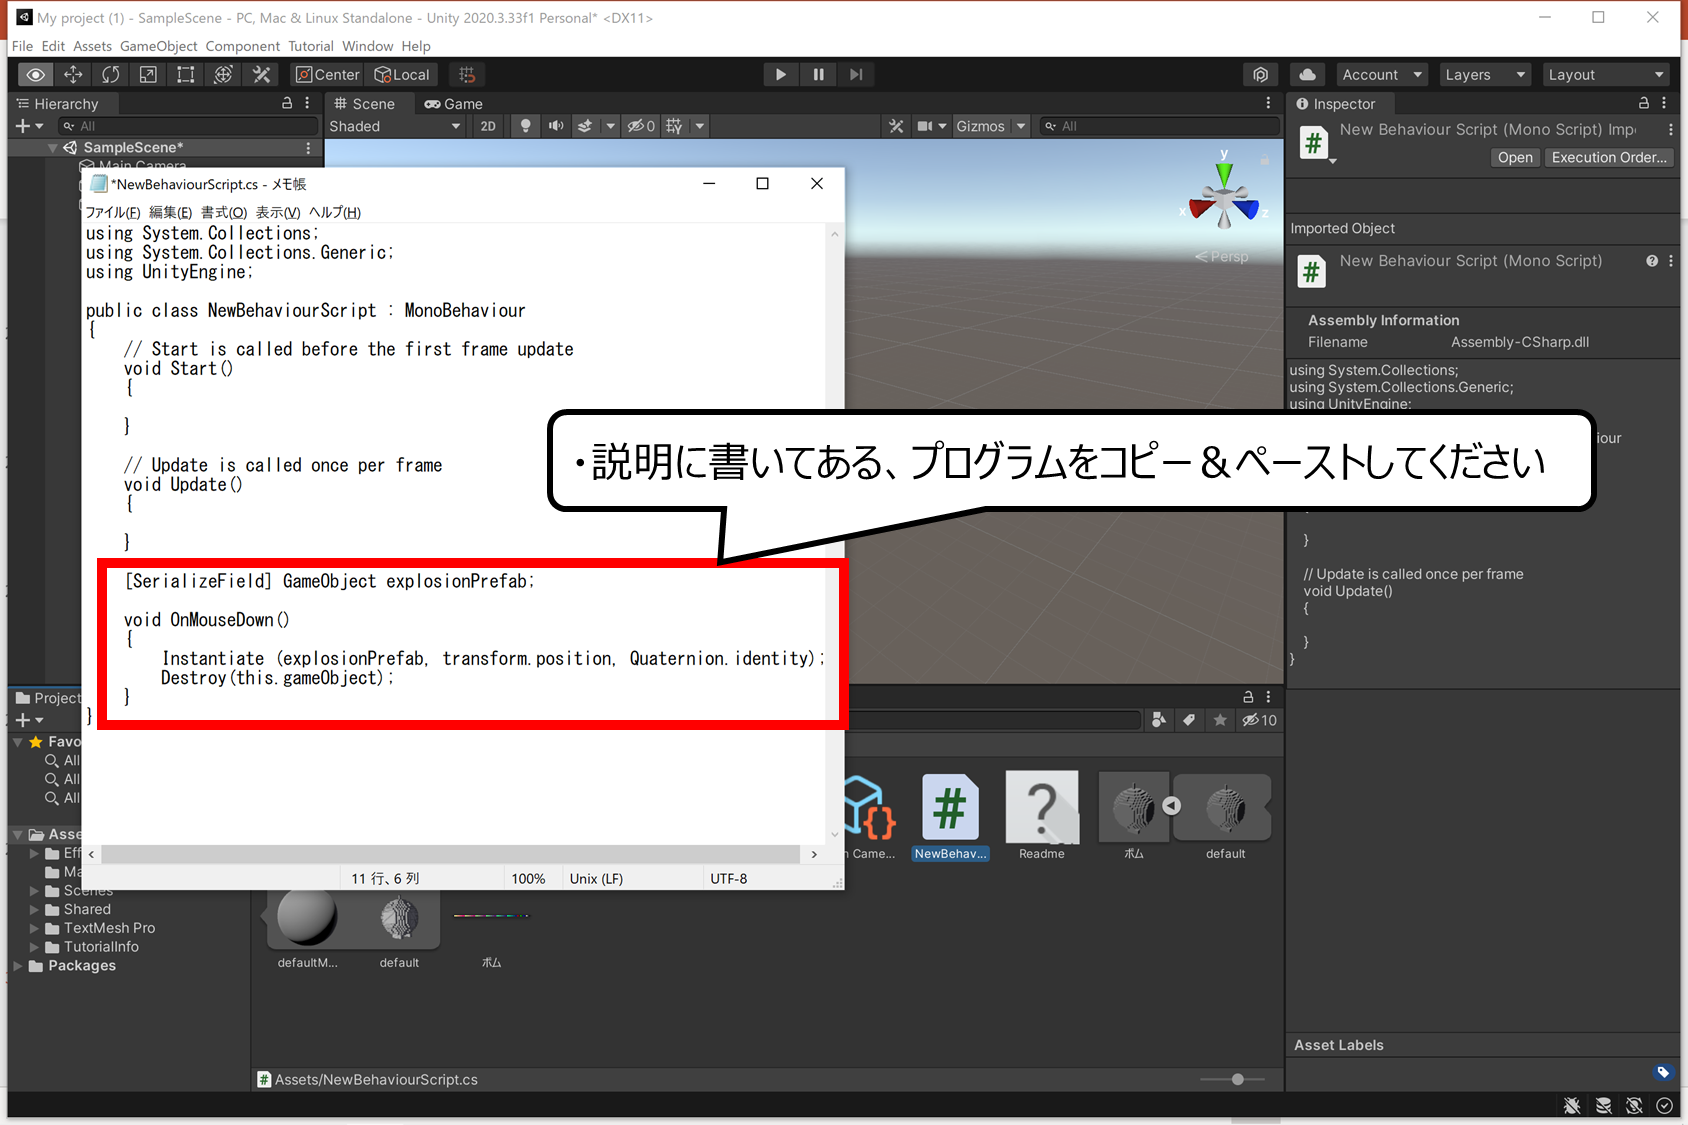
Task: Open Account dropdown
Action: (1381, 75)
